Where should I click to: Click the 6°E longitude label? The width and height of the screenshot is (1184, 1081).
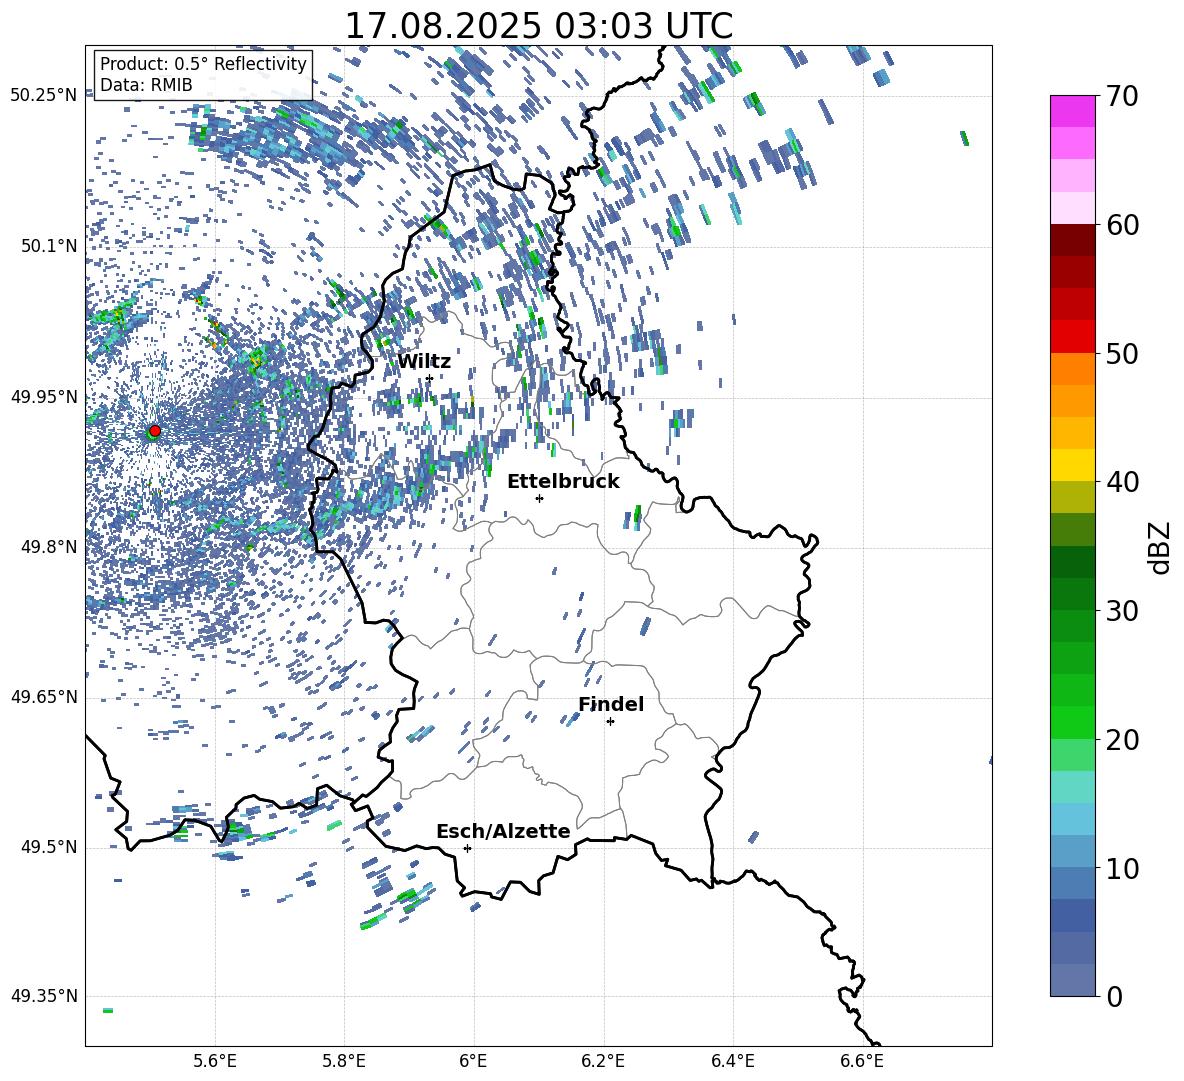473,1061
